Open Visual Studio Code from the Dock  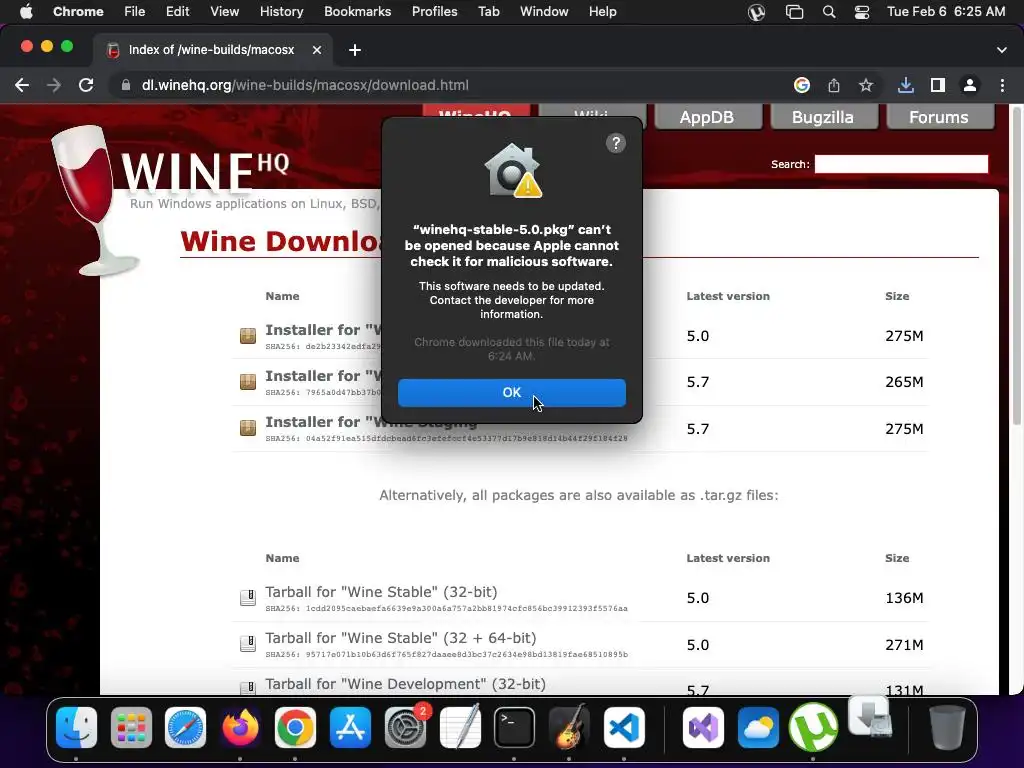[624, 727]
